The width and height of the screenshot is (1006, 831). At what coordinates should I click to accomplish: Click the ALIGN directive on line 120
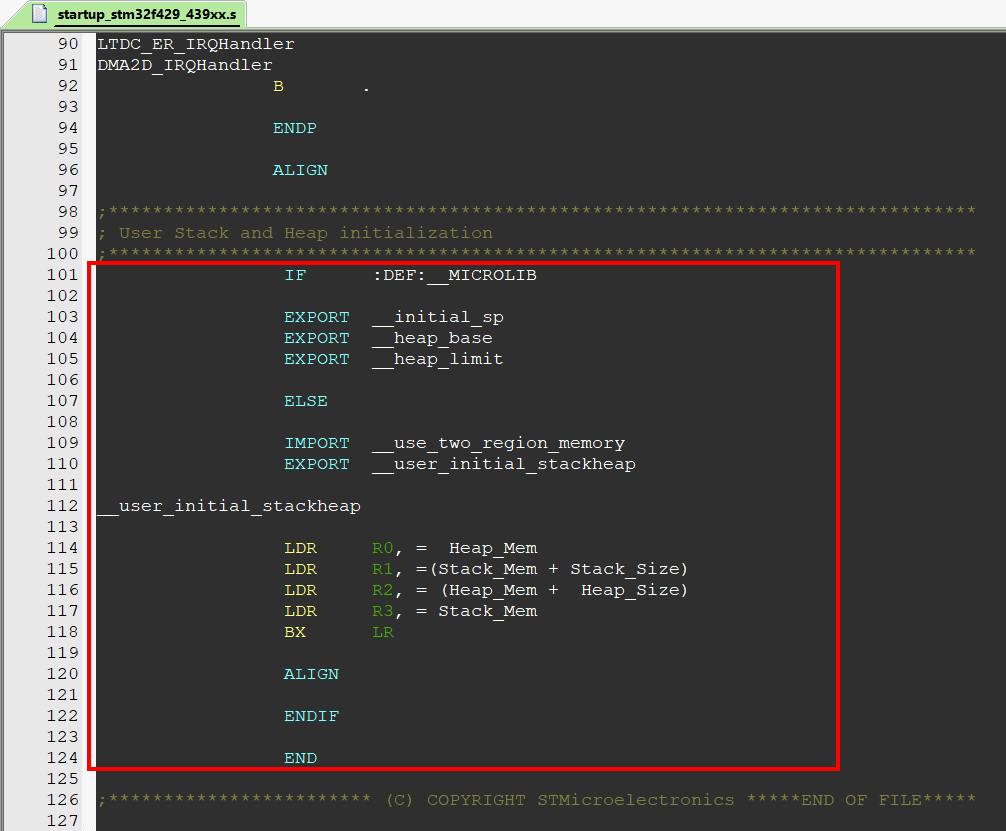[311, 674]
